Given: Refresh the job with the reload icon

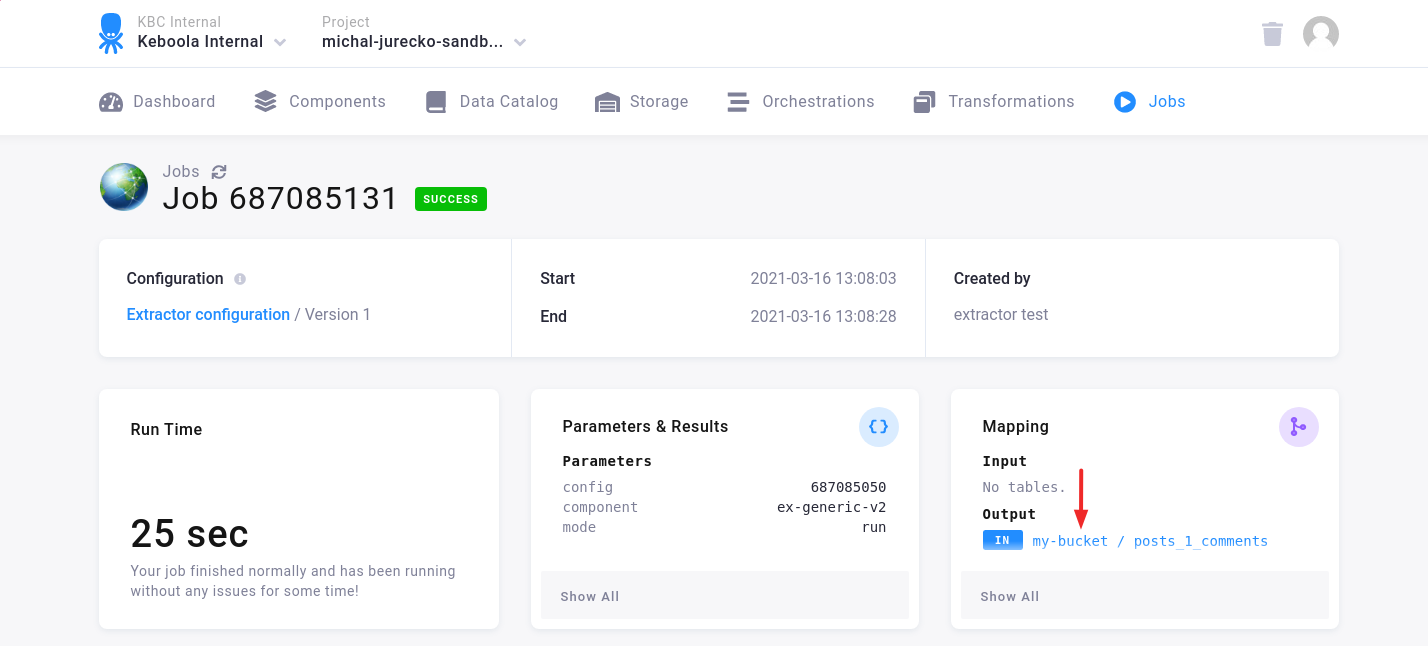Looking at the screenshot, I should click(219, 172).
